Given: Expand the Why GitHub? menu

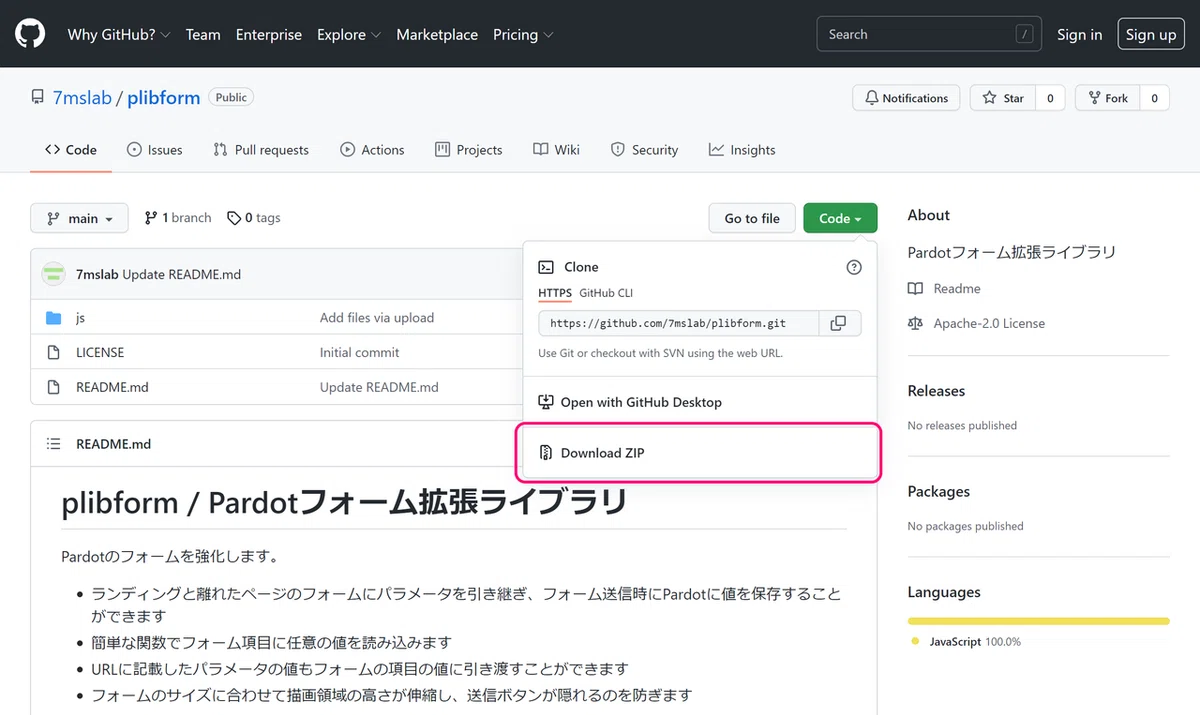Looking at the screenshot, I should coord(119,34).
